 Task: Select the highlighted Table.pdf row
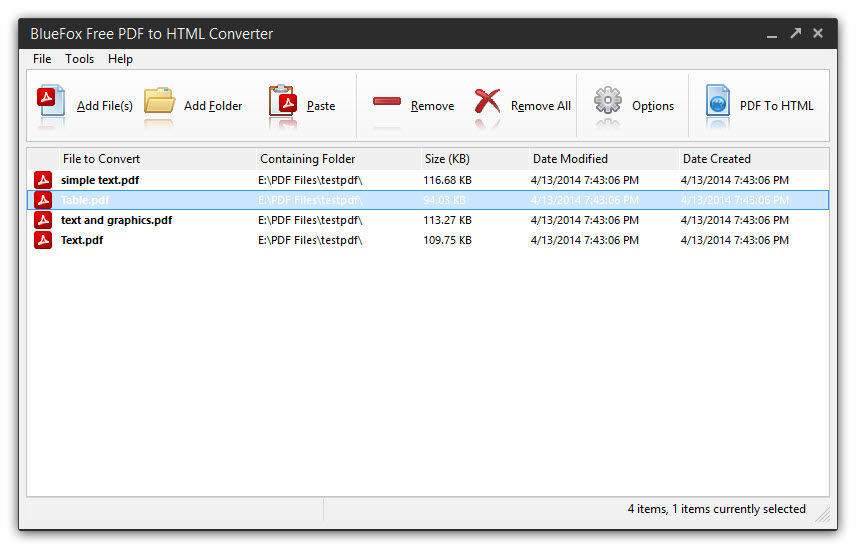pos(428,200)
